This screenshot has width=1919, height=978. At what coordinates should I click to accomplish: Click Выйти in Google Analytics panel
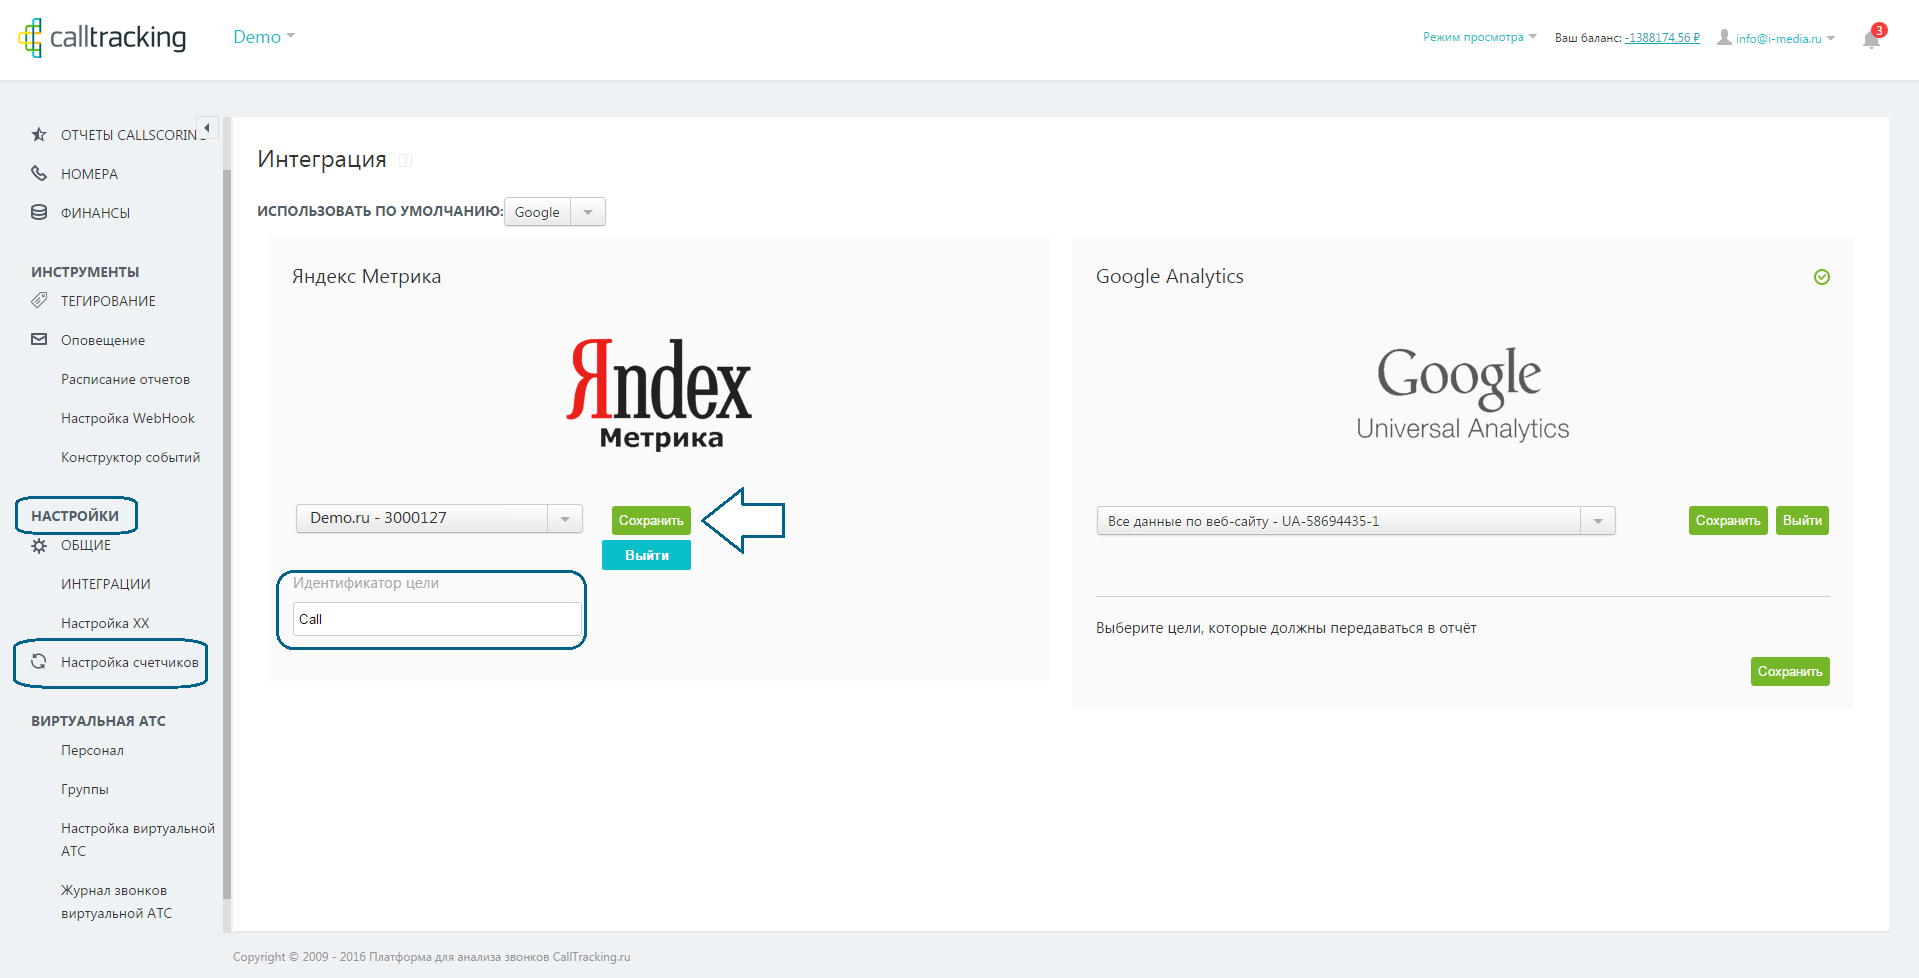1802,520
